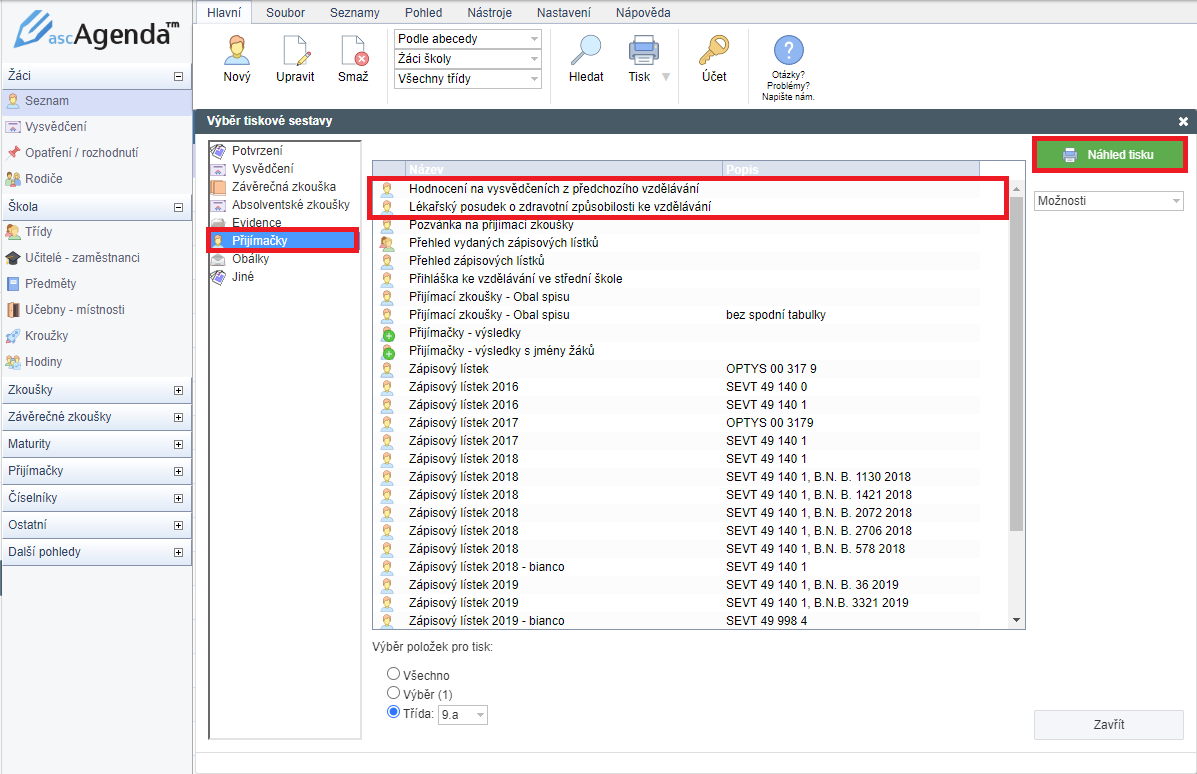Viewport: 1197px width, 774px height.
Task: Click the green Náhled tisku button
Action: (x=1109, y=155)
